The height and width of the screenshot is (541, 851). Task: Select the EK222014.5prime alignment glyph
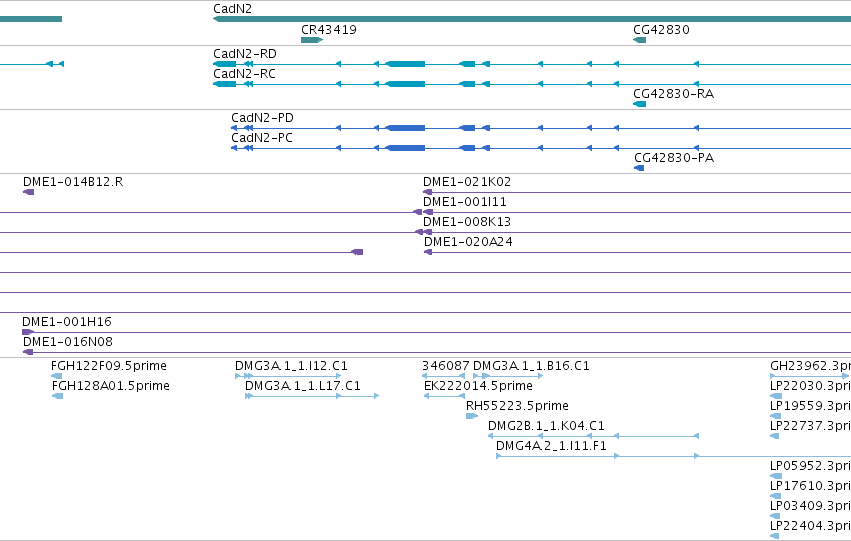(x=444, y=396)
